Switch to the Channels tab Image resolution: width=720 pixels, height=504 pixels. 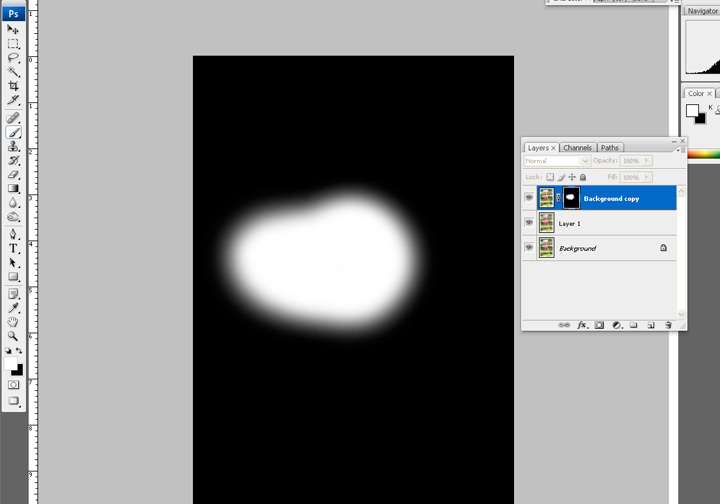pos(577,148)
